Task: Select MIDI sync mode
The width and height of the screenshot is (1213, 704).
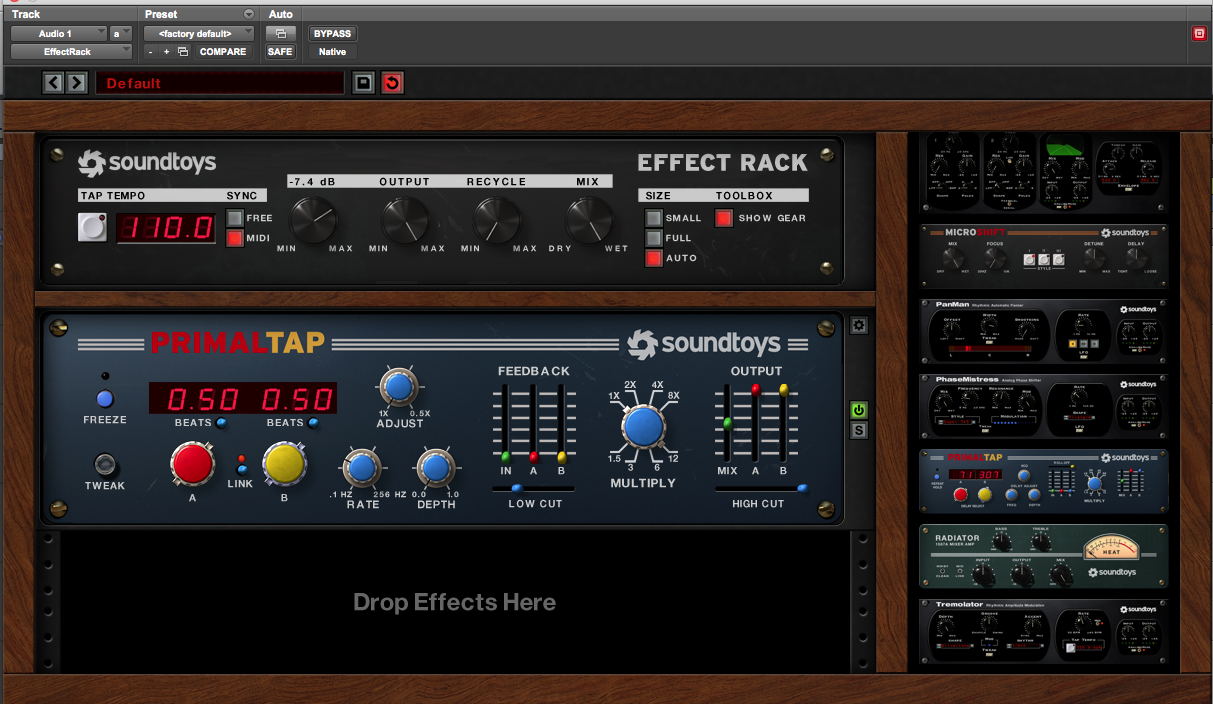Action: (234, 238)
